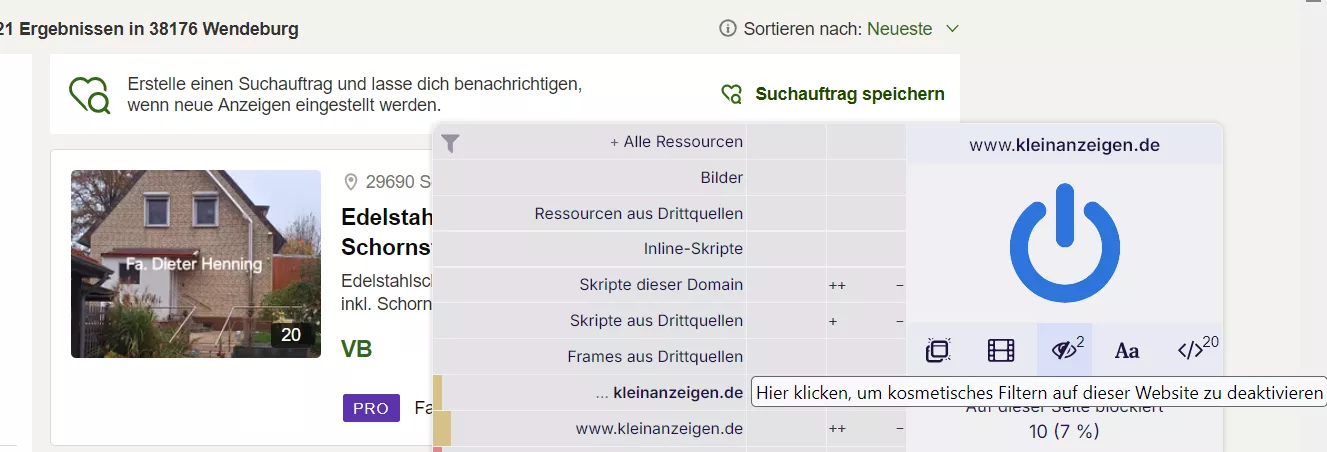Expand the Alle Ressourcen row
Viewport: 1327px width, 452px height.
[x=676, y=142]
